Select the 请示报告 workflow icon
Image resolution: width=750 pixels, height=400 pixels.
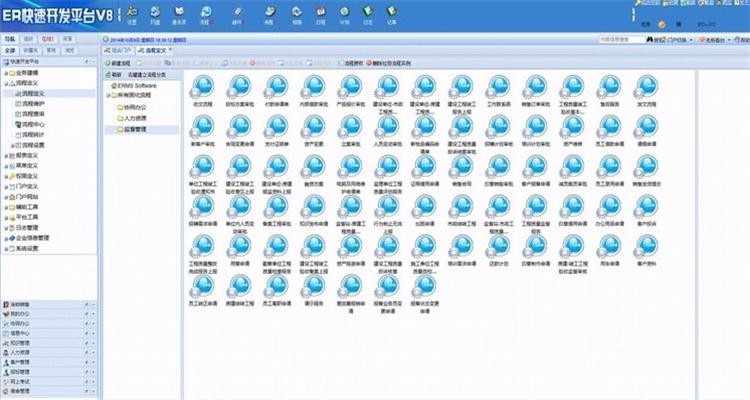(314, 287)
